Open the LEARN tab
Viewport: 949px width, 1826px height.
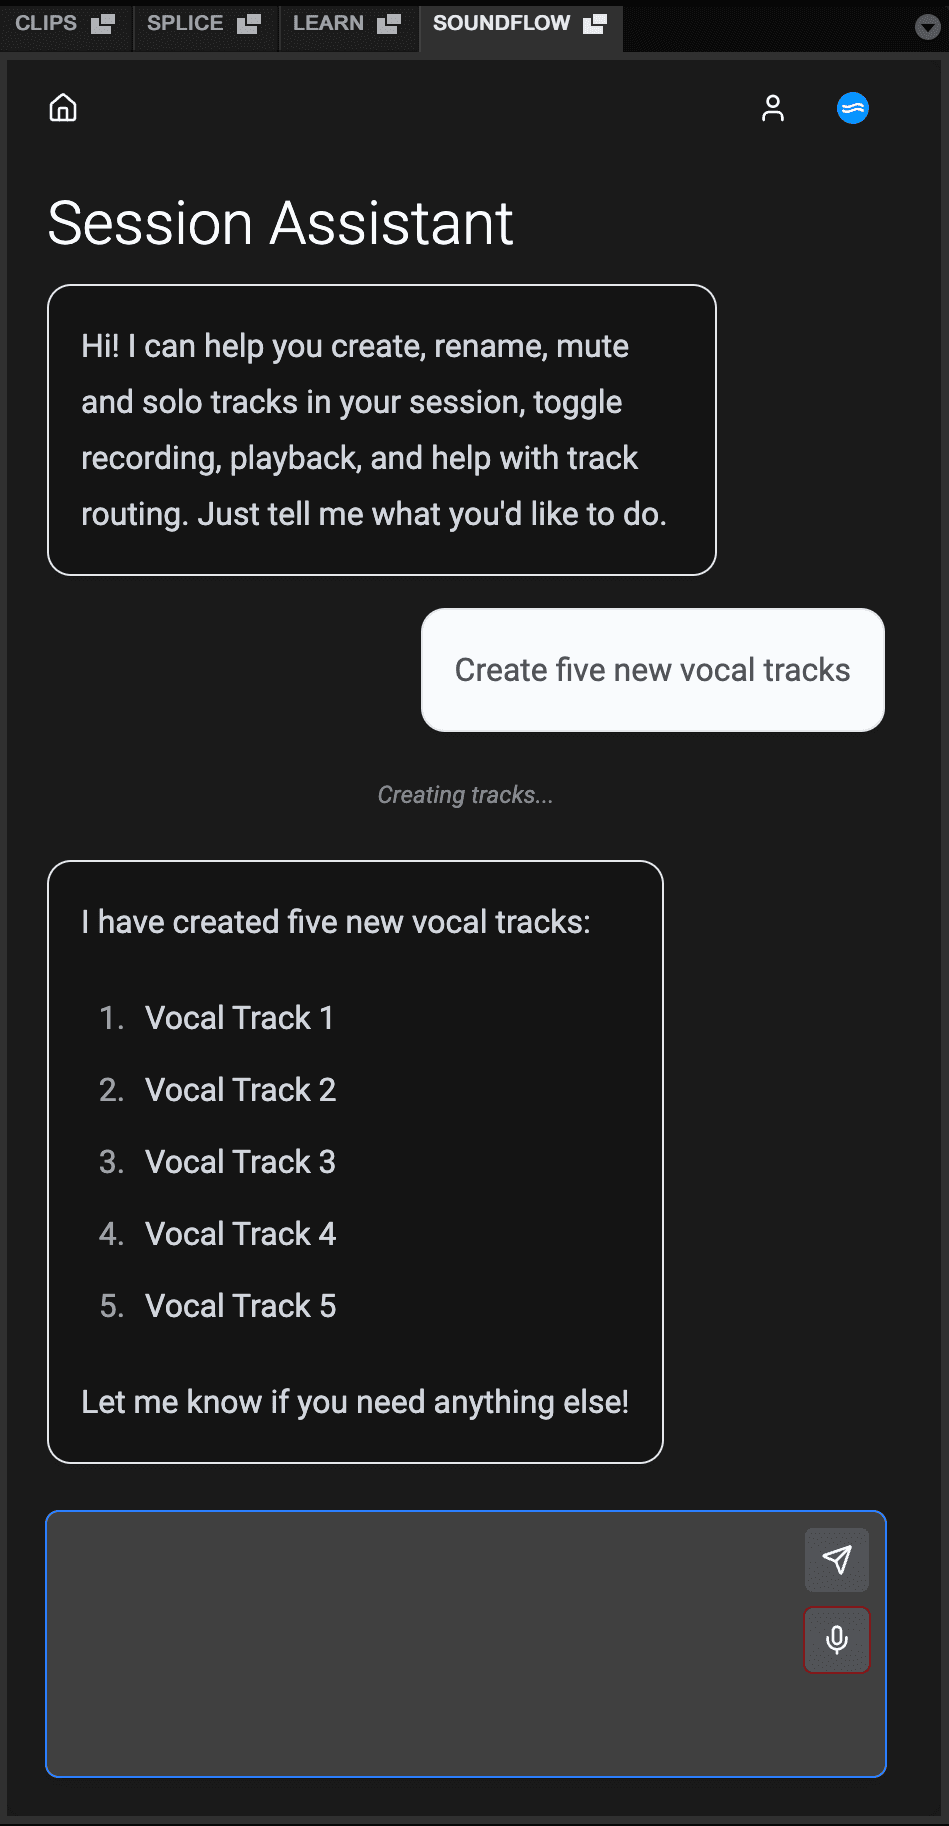(328, 23)
